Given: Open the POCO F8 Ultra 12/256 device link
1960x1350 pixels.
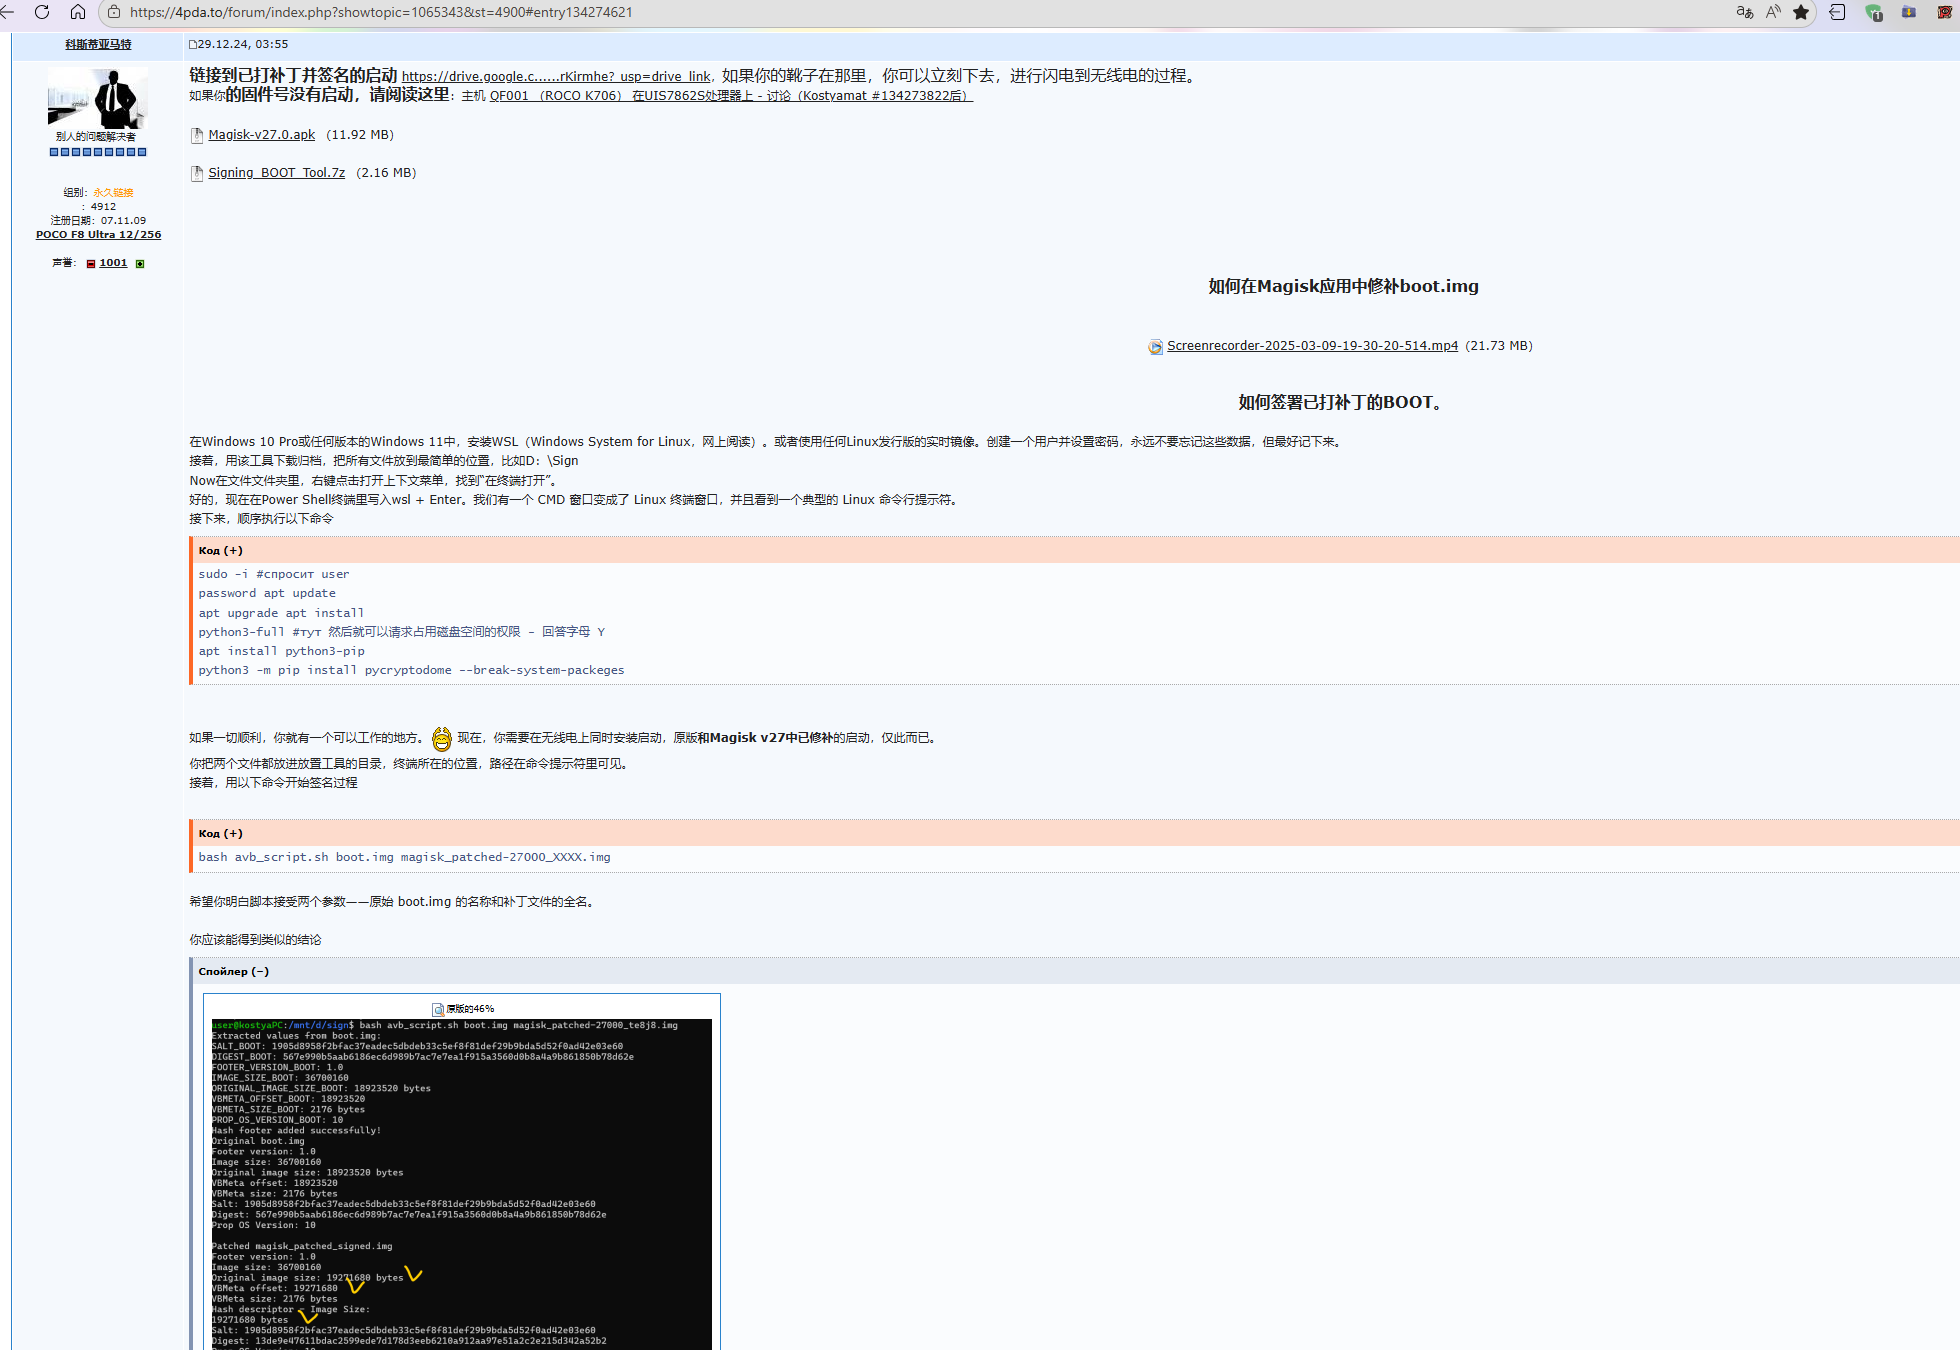Looking at the screenshot, I should point(98,235).
